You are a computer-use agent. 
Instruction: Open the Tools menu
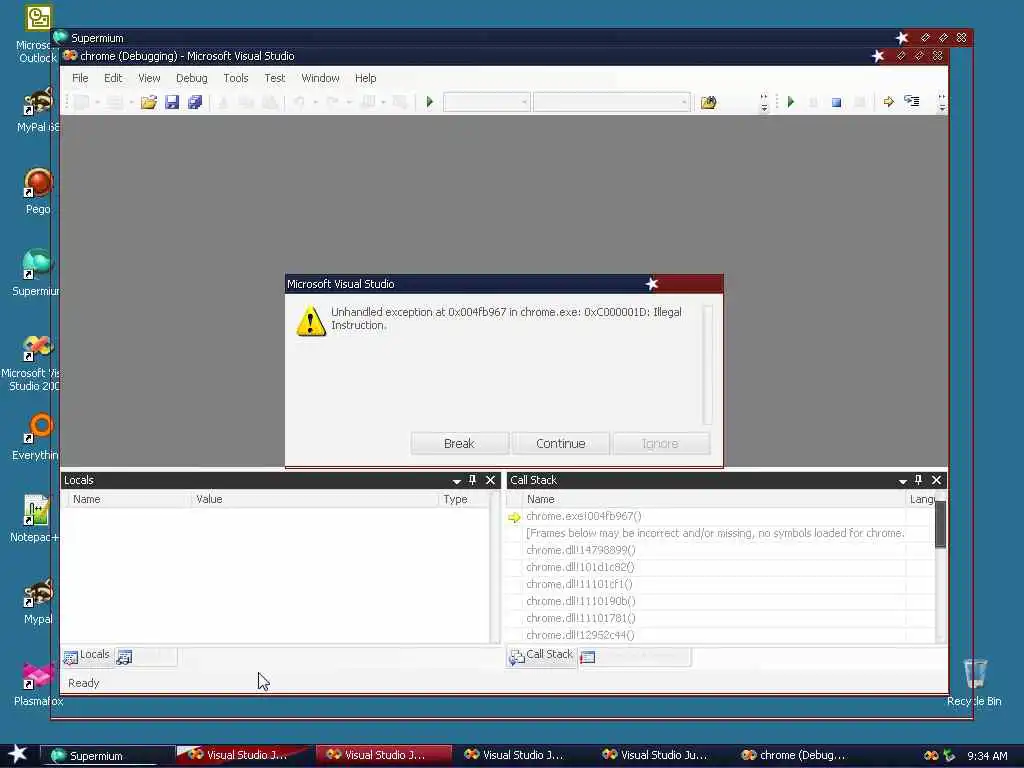(x=236, y=78)
